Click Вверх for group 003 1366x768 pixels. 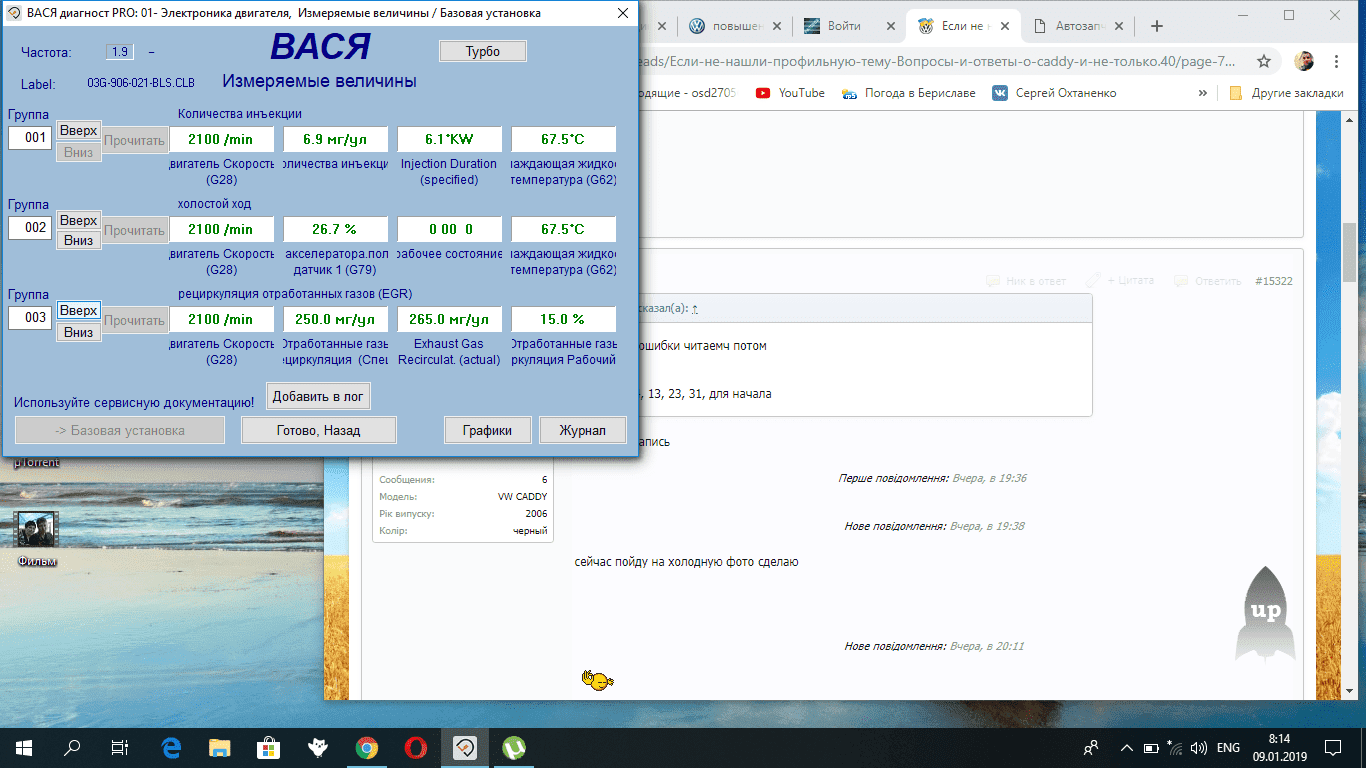pyautogui.click(x=78, y=310)
